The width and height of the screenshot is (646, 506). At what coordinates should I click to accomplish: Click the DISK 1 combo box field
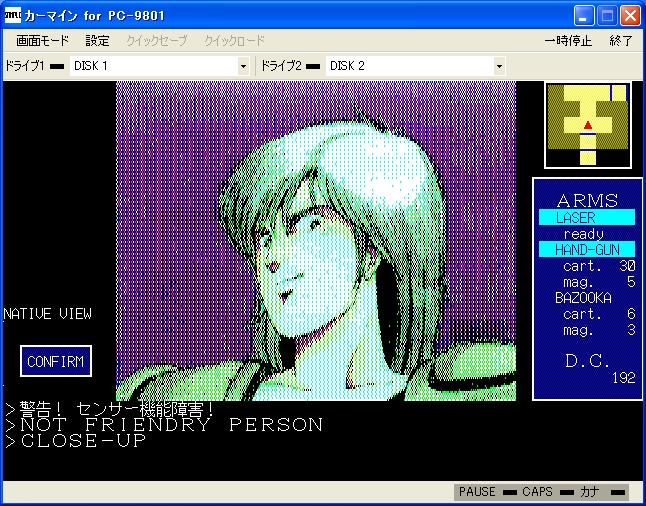click(x=160, y=66)
